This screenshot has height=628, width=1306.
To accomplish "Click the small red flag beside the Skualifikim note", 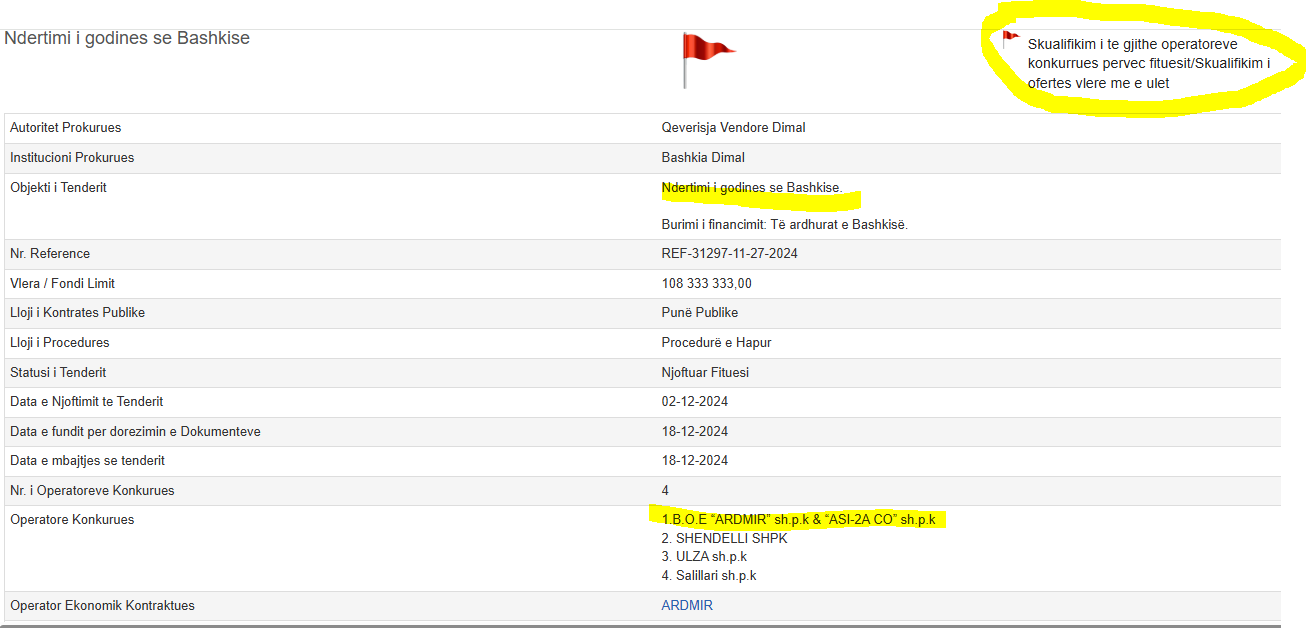I will [x=1010, y=39].
